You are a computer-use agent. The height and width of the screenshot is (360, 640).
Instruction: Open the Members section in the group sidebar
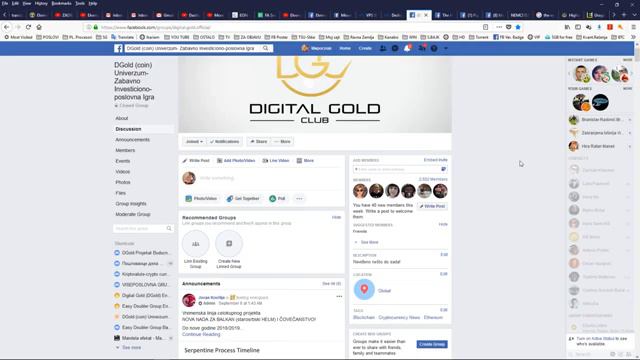125,150
